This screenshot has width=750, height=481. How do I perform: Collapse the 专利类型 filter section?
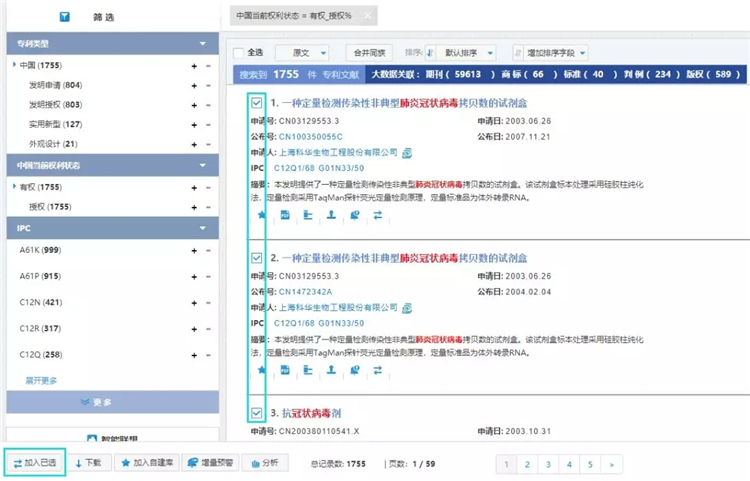(x=204, y=44)
